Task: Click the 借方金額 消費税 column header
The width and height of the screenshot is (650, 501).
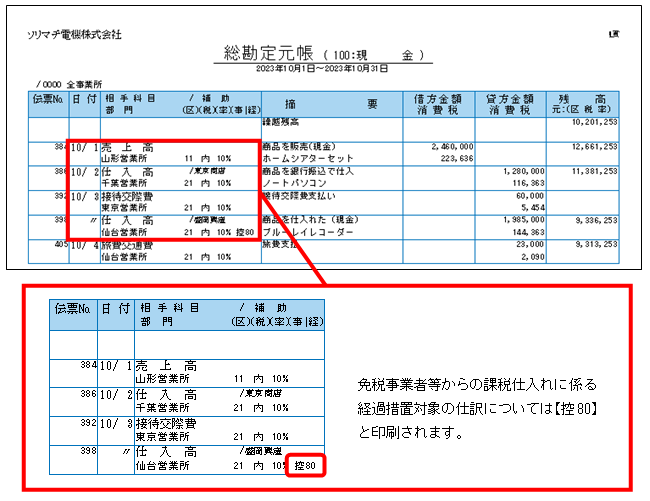Action: pos(438,104)
